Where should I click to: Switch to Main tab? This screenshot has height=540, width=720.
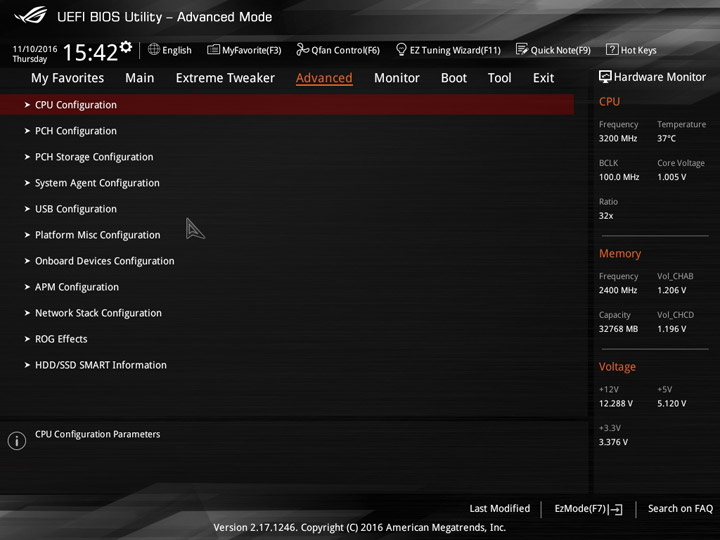coord(140,78)
